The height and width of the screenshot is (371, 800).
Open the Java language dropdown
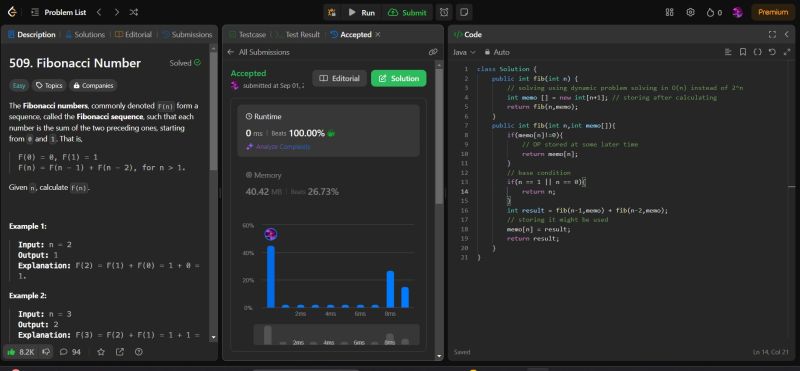pos(464,52)
